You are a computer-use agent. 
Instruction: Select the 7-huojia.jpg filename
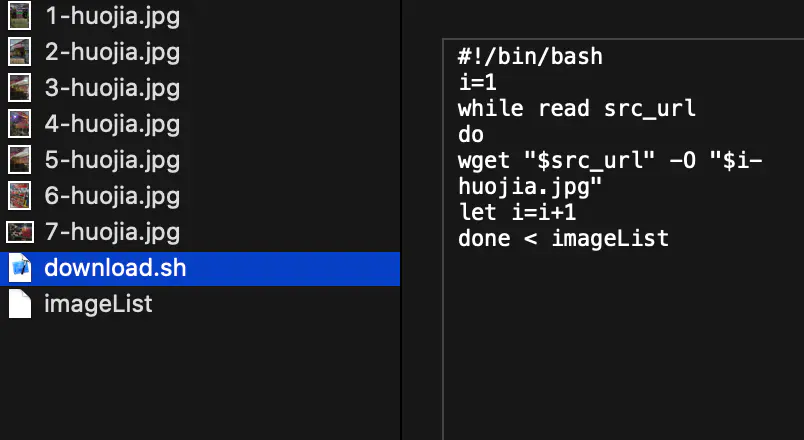[112, 232]
